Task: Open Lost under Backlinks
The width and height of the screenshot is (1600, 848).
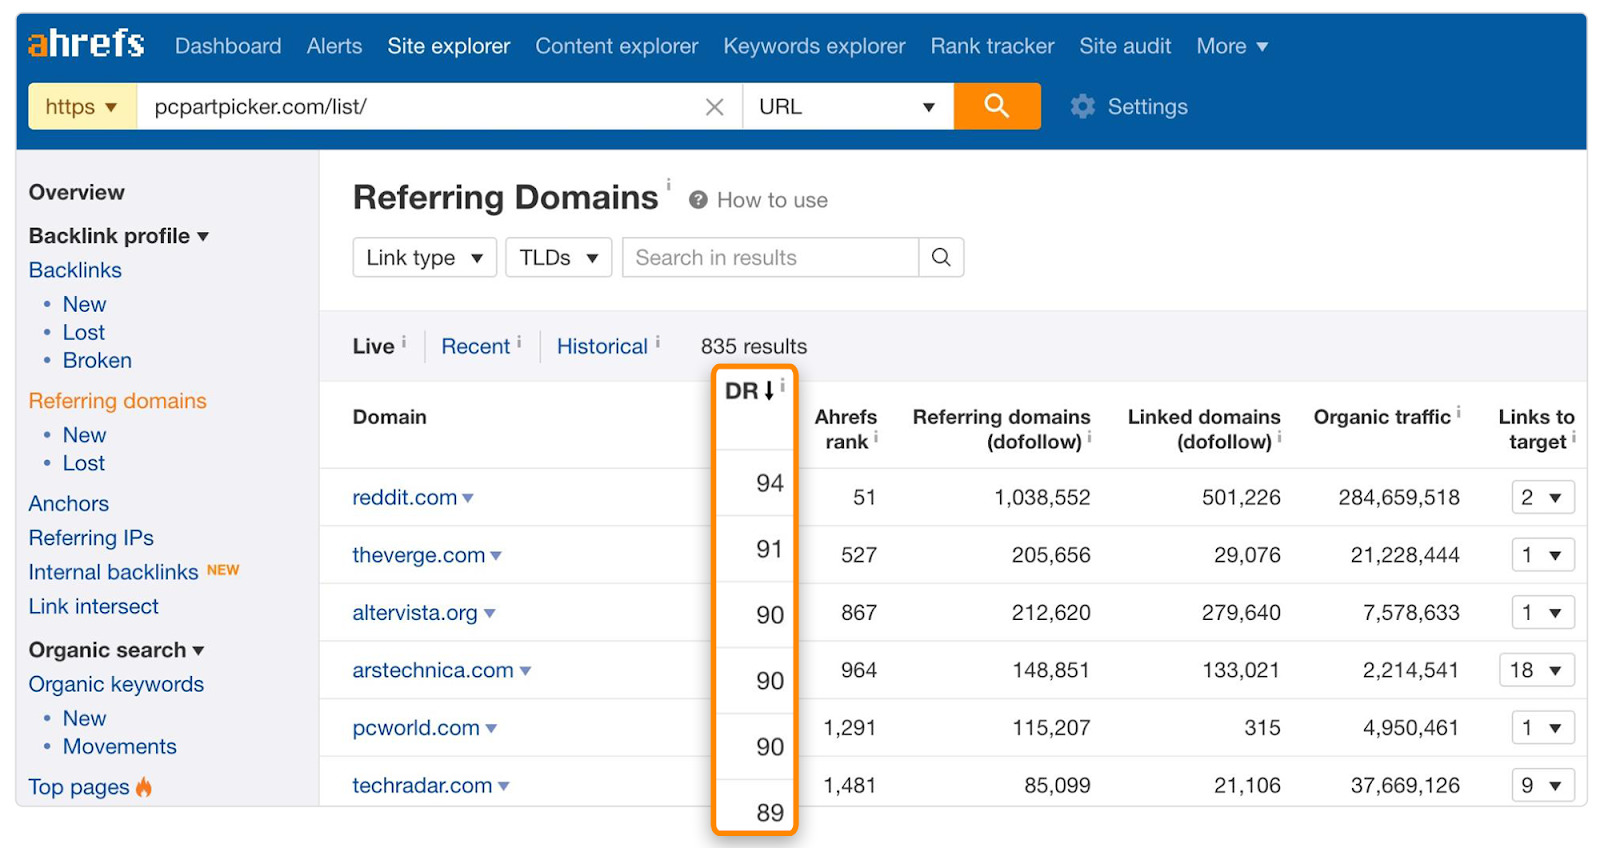Action: tap(84, 332)
